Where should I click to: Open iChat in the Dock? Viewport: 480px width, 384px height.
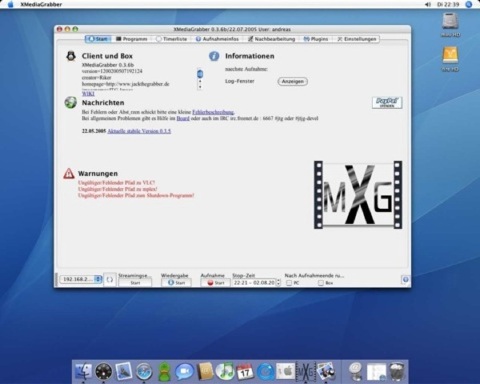point(184,371)
